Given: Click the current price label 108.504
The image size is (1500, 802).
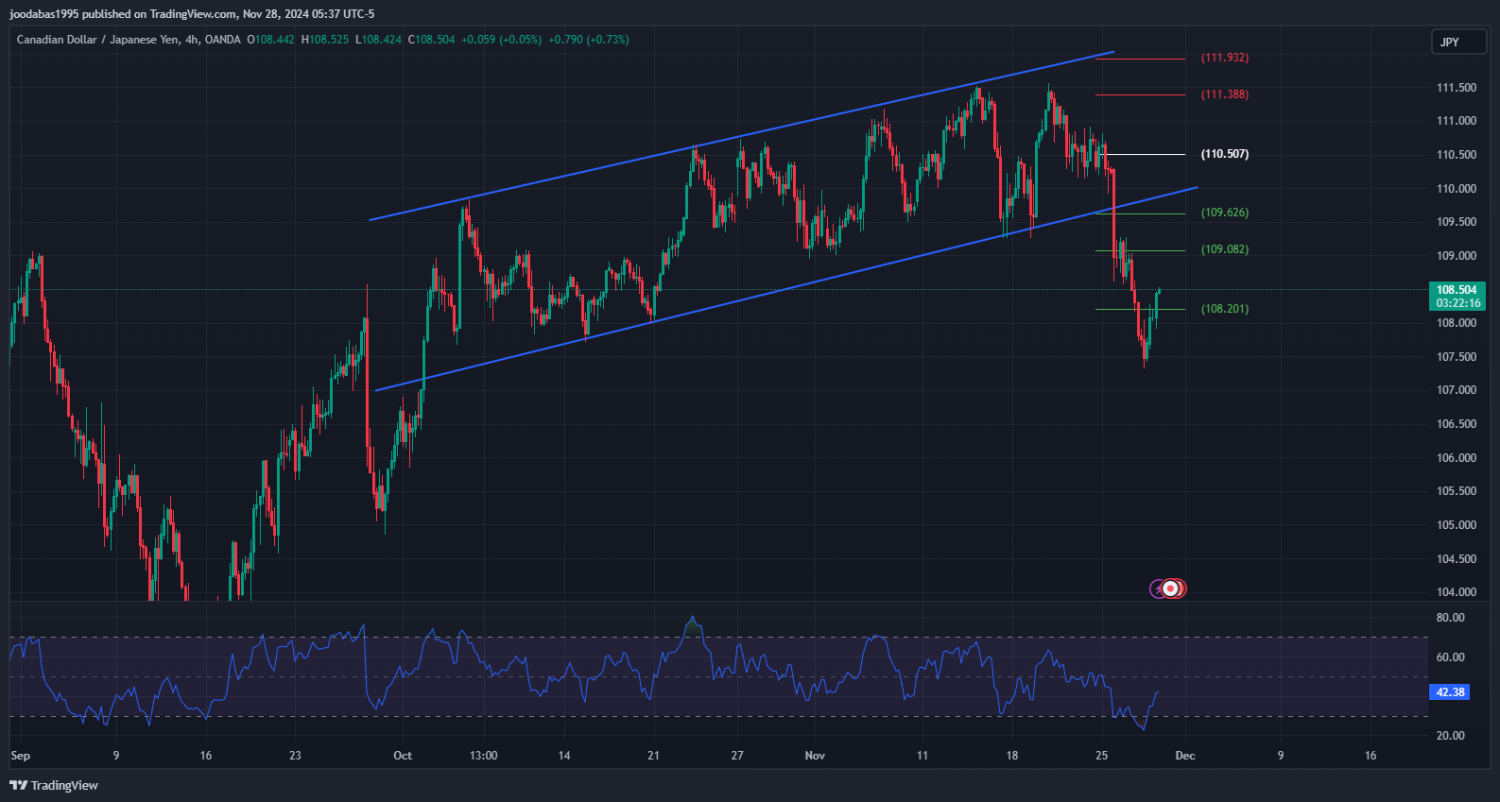Looking at the screenshot, I should (x=1455, y=289).
